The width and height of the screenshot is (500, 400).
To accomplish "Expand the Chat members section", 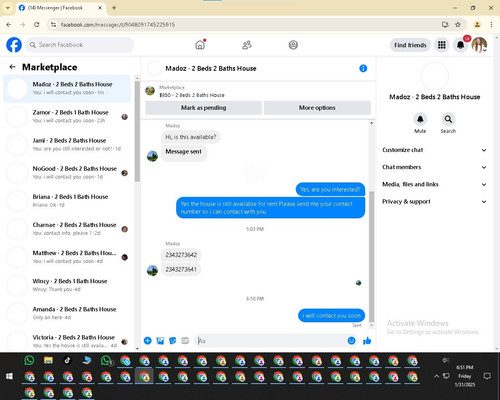I will [x=434, y=167].
